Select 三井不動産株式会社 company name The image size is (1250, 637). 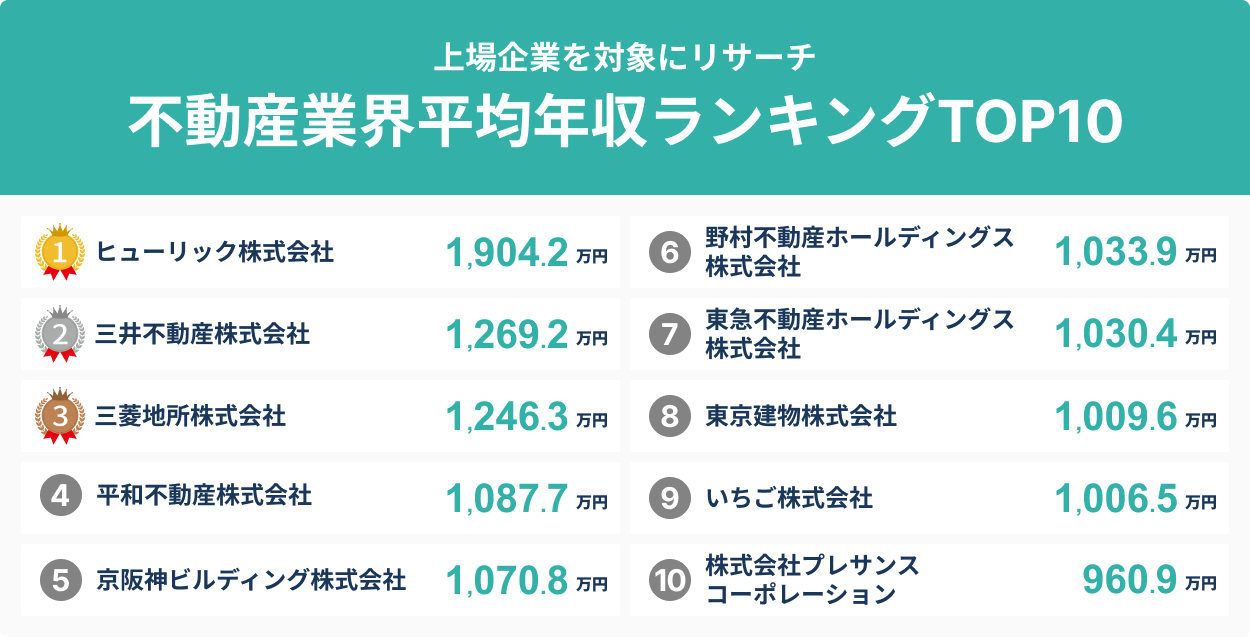[203, 334]
